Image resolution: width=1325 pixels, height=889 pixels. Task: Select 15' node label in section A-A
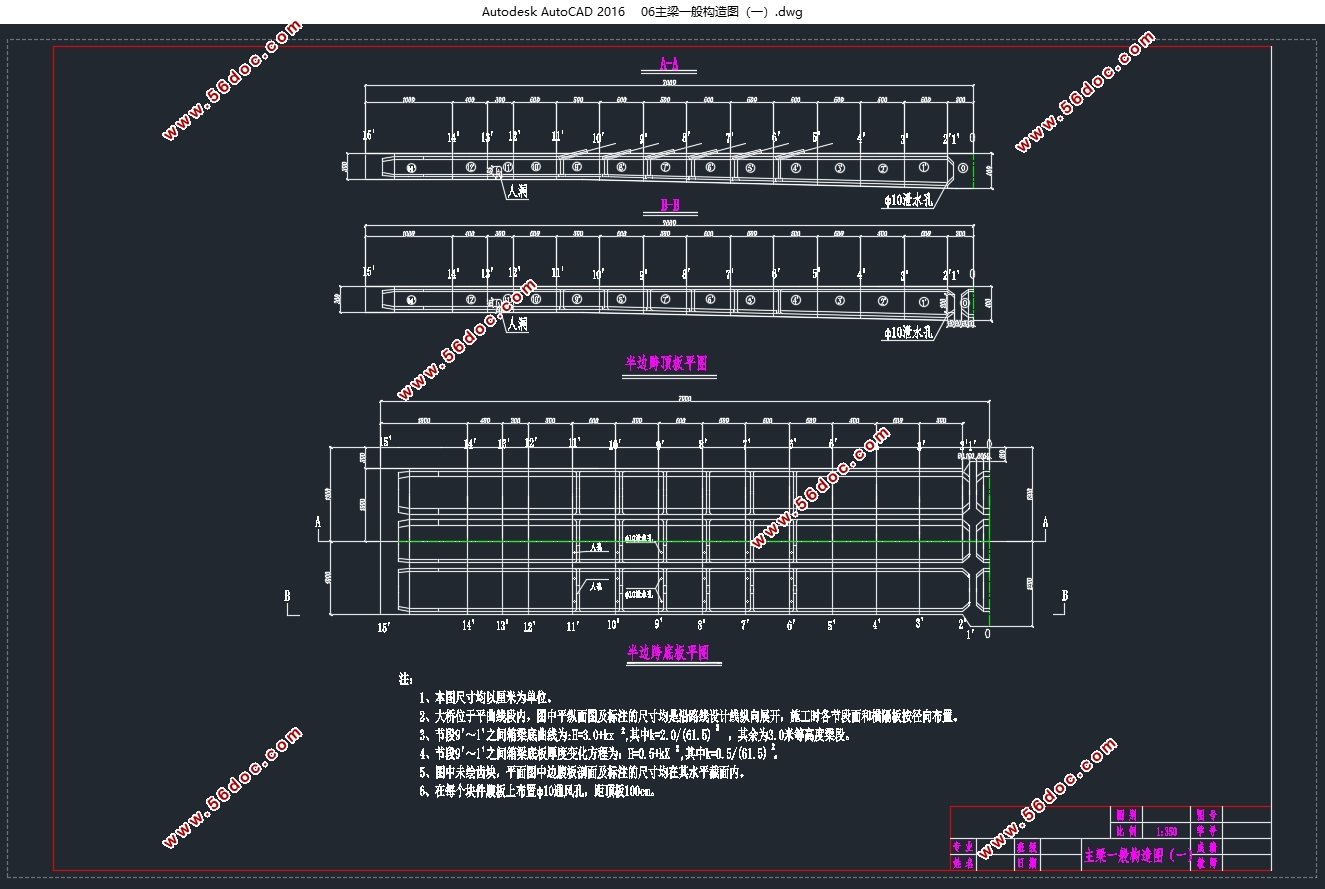point(368,135)
